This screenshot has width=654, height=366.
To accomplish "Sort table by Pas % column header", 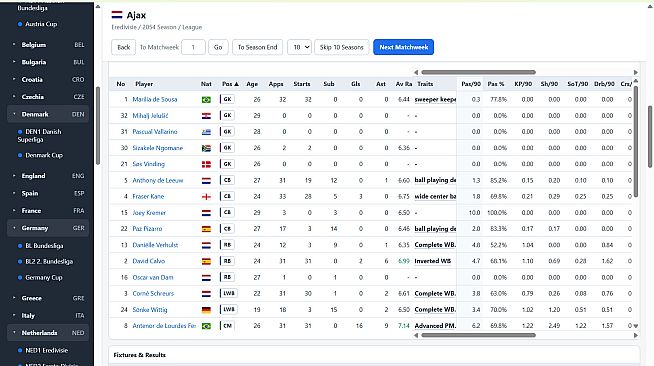I will [496, 84].
